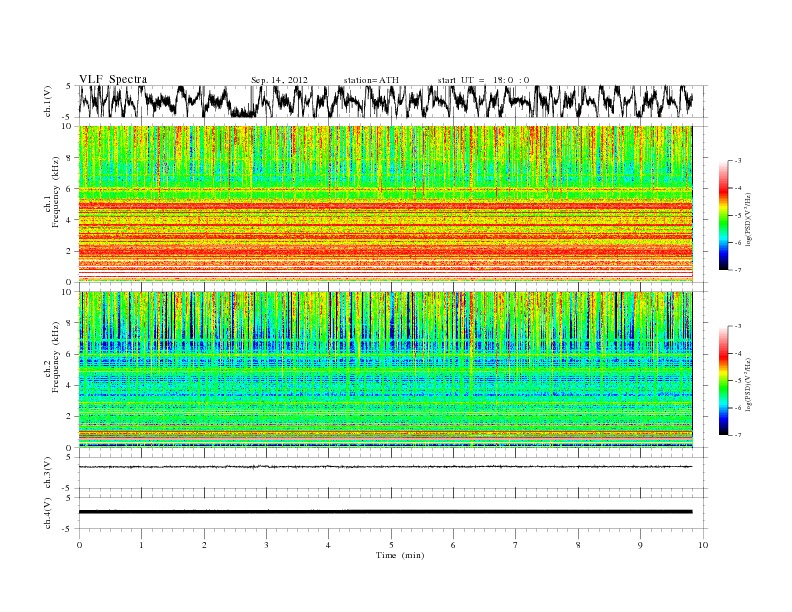Click the "2" kHz tick on ch.1 frequency axis
Screen dimensions: 792x612
tap(69, 251)
